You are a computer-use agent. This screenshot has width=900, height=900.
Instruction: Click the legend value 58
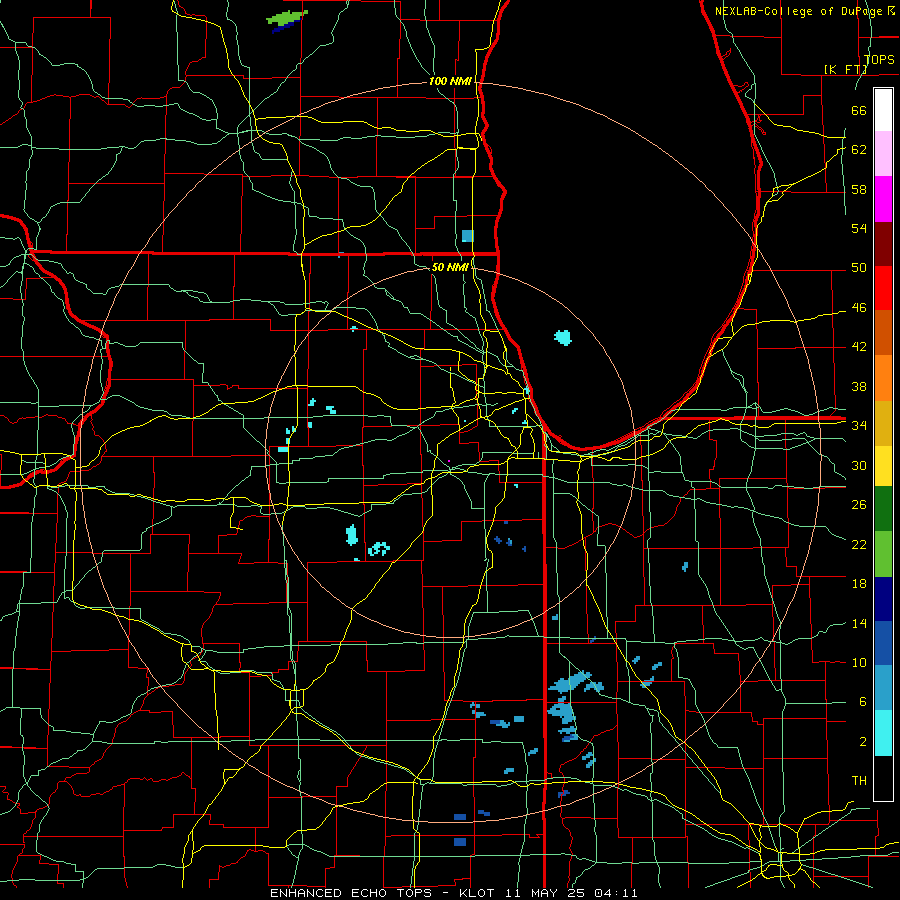click(x=859, y=189)
